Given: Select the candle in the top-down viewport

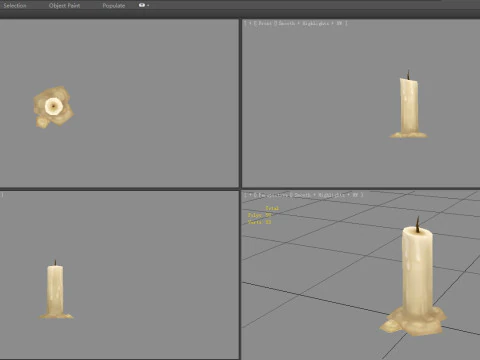Looking at the screenshot, I should pos(53,107).
